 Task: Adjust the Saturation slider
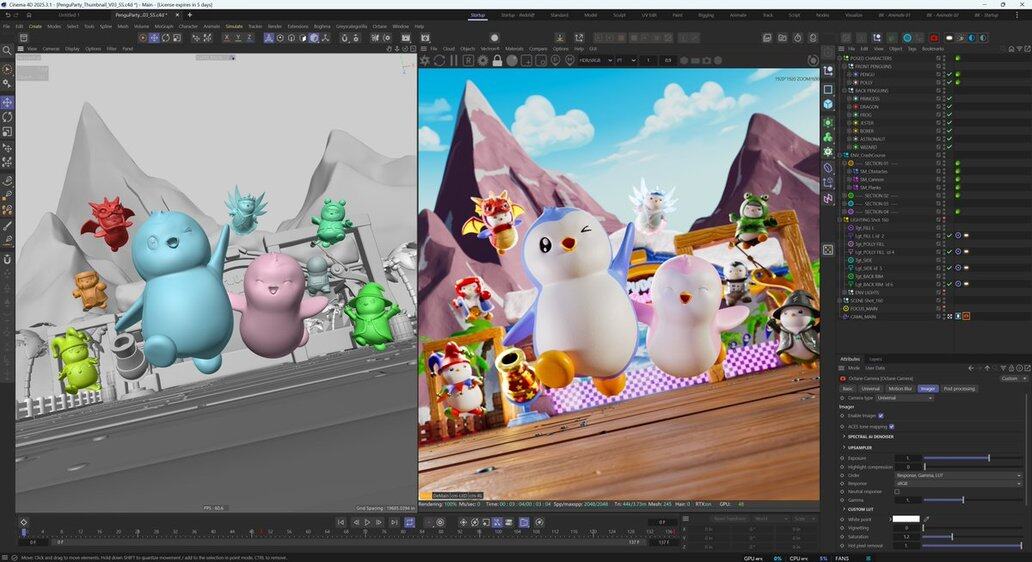click(x=972, y=537)
